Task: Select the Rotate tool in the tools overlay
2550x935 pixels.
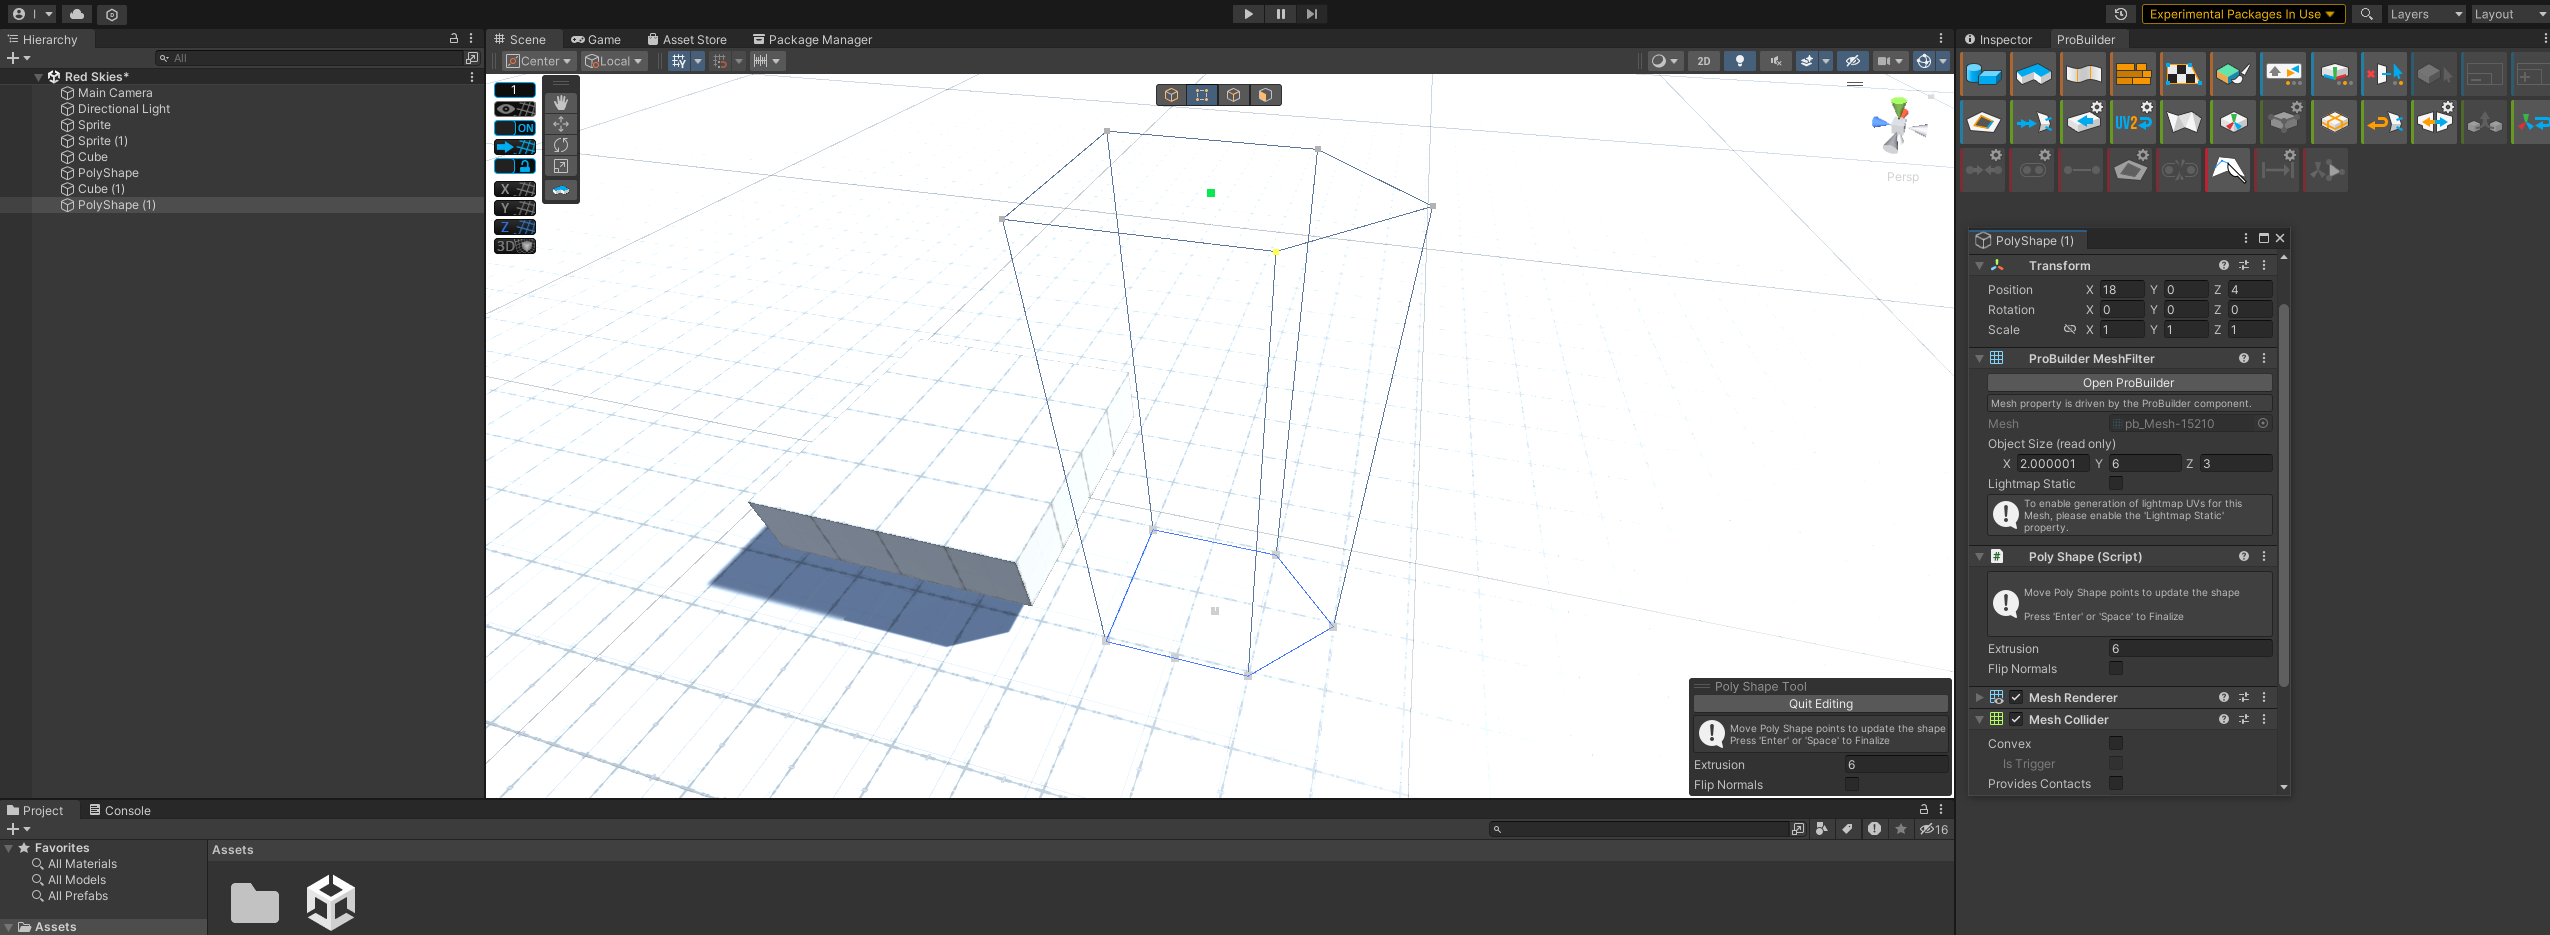Action: tap(560, 145)
